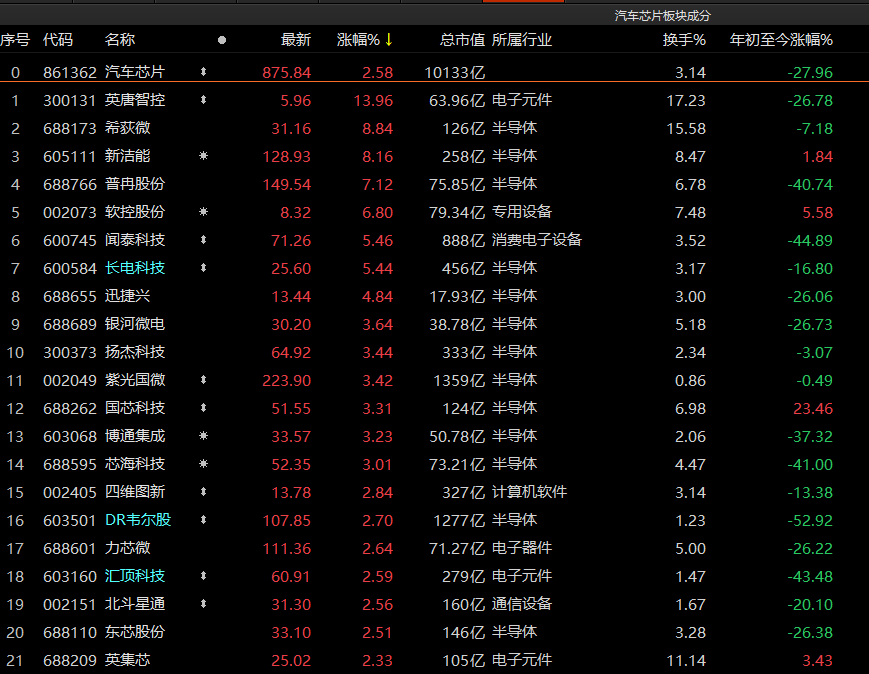Screen dimensions: 869x674
Task: Click the asterisk icon beside 新洁能
Action: (204, 156)
